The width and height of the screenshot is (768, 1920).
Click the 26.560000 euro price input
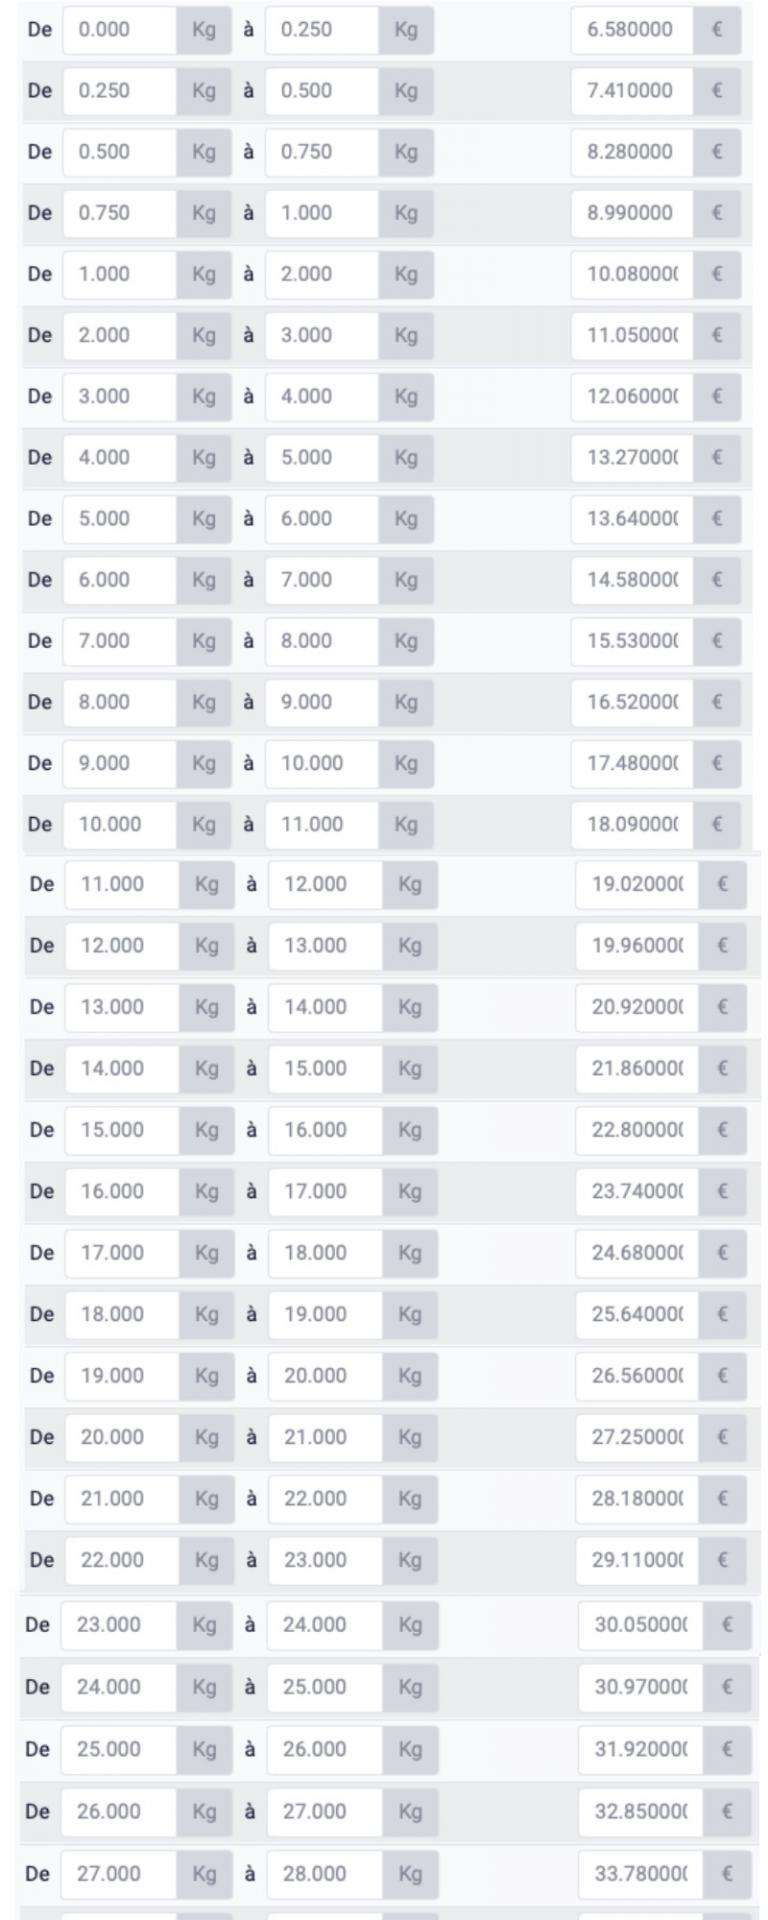(637, 1375)
